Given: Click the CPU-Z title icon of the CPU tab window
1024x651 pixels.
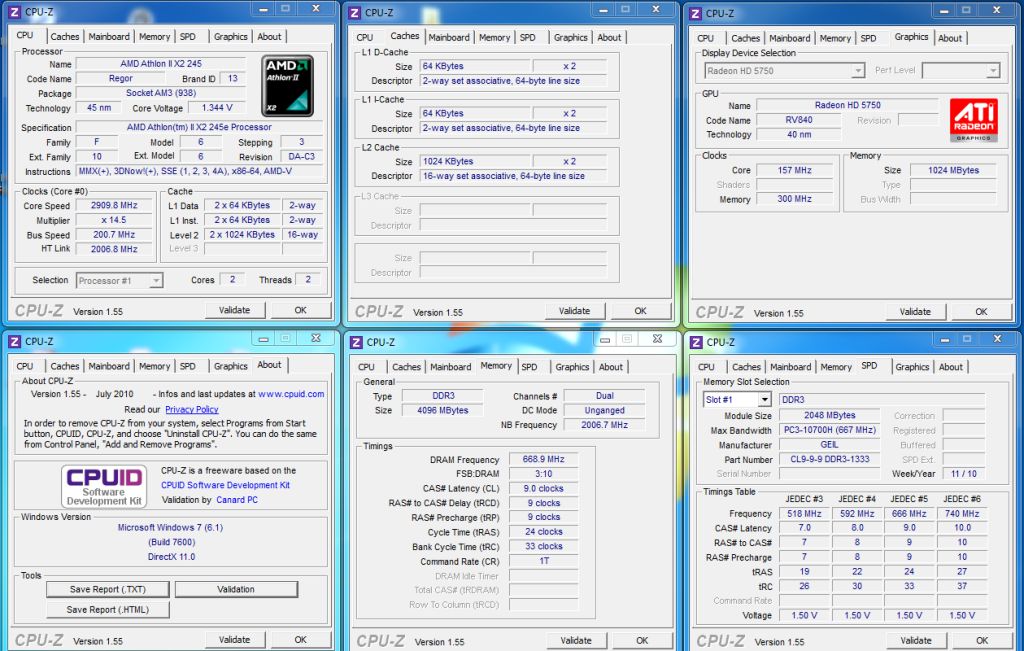Looking at the screenshot, I should click(x=14, y=11).
